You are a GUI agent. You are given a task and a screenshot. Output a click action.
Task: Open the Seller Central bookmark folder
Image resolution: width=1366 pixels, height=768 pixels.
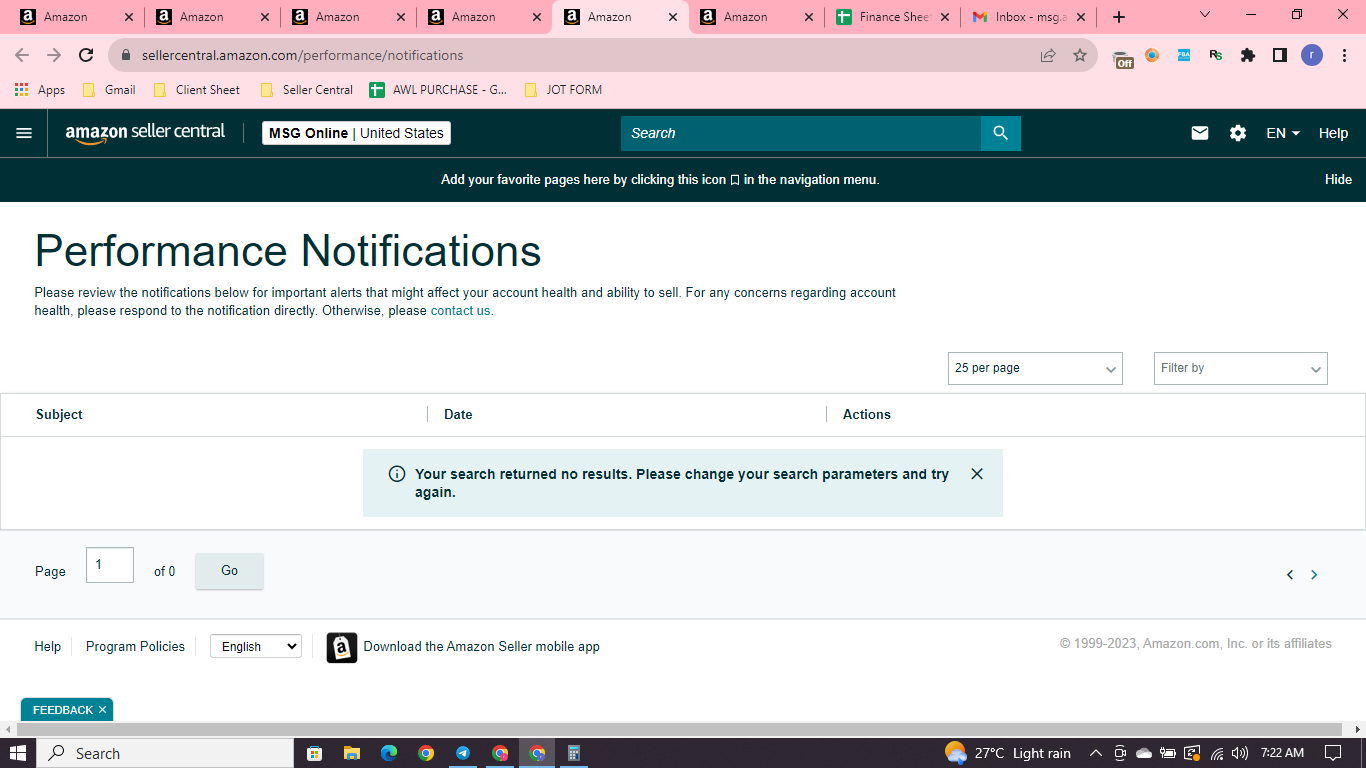click(x=306, y=90)
